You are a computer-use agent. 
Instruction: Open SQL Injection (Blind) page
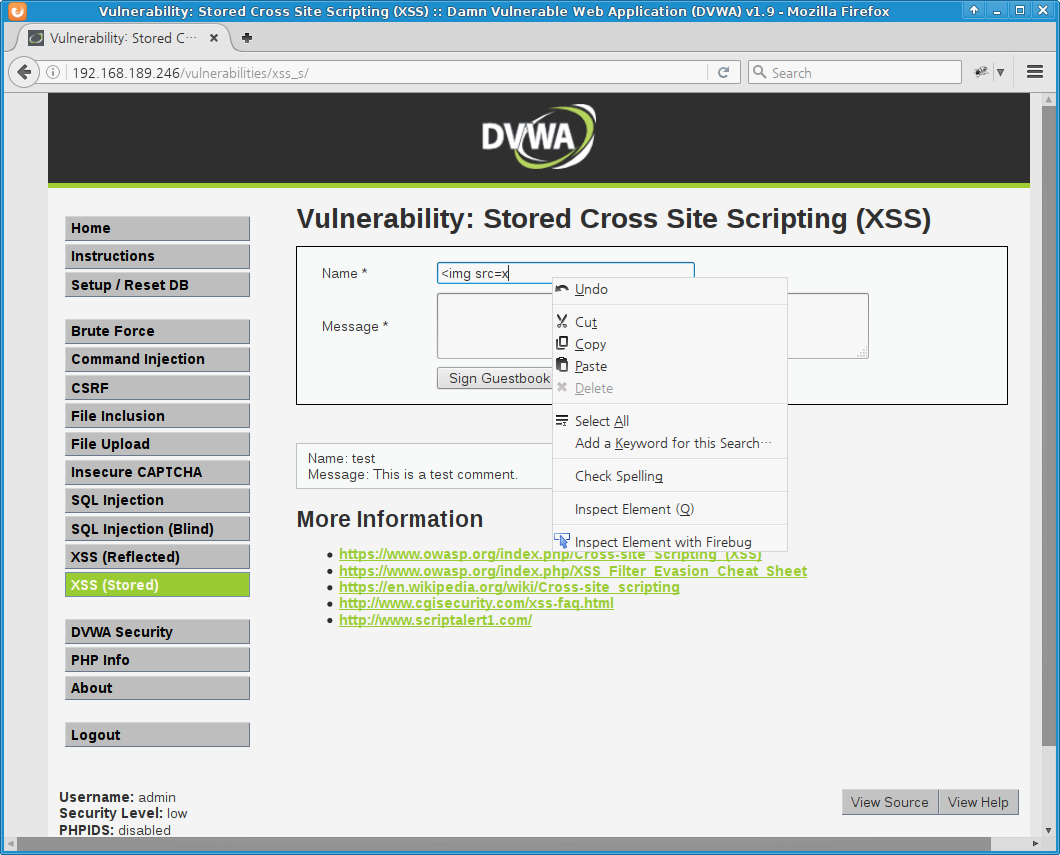tap(157, 529)
